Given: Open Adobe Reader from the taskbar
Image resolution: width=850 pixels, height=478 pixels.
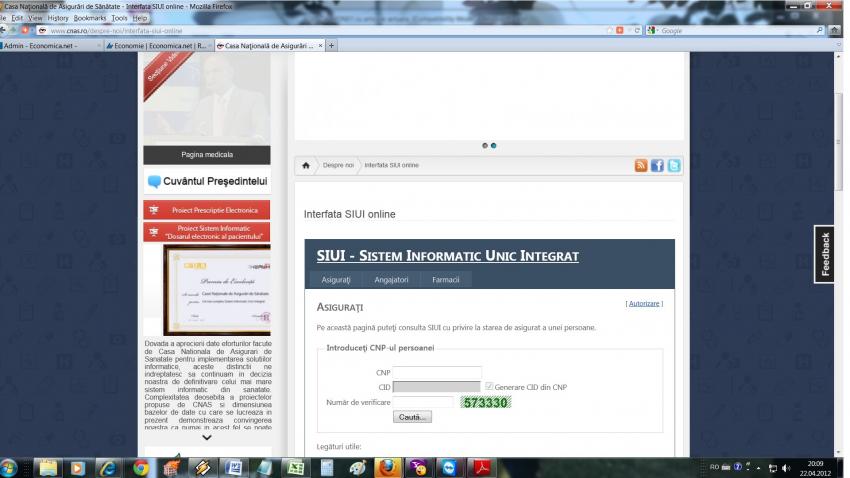Looking at the screenshot, I should [481, 468].
